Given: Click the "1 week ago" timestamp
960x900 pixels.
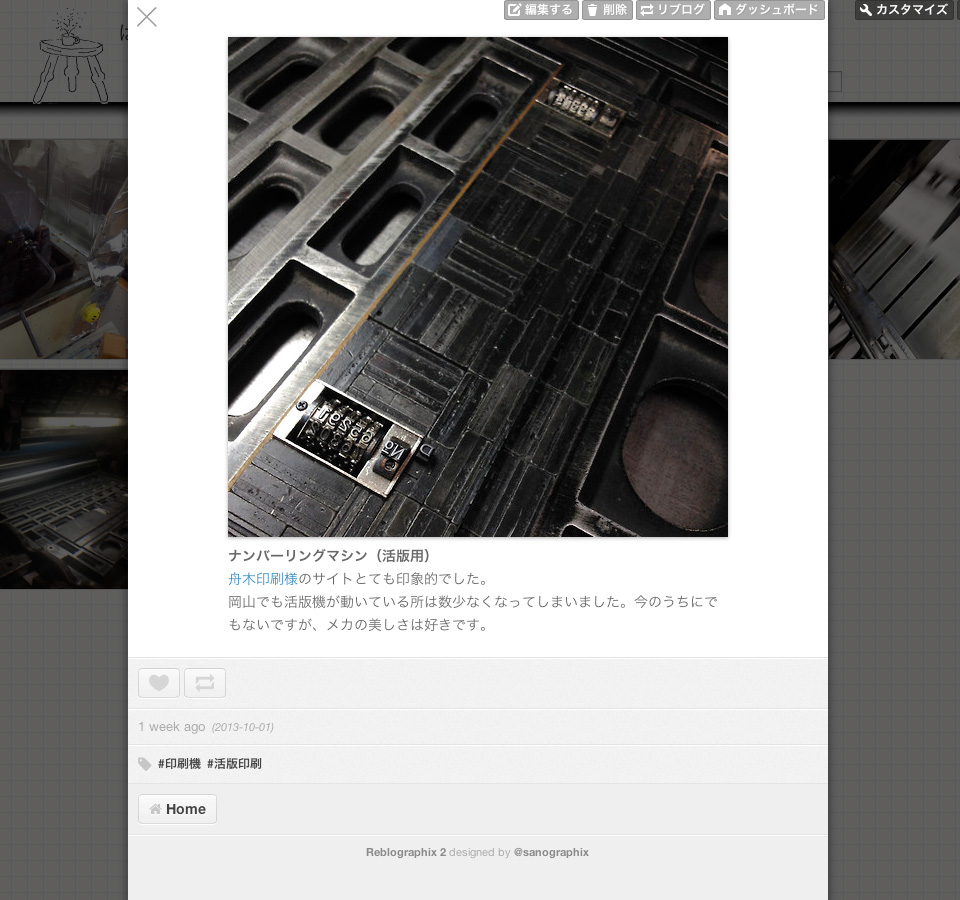Looking at the screenshot, I should point(171,727).
